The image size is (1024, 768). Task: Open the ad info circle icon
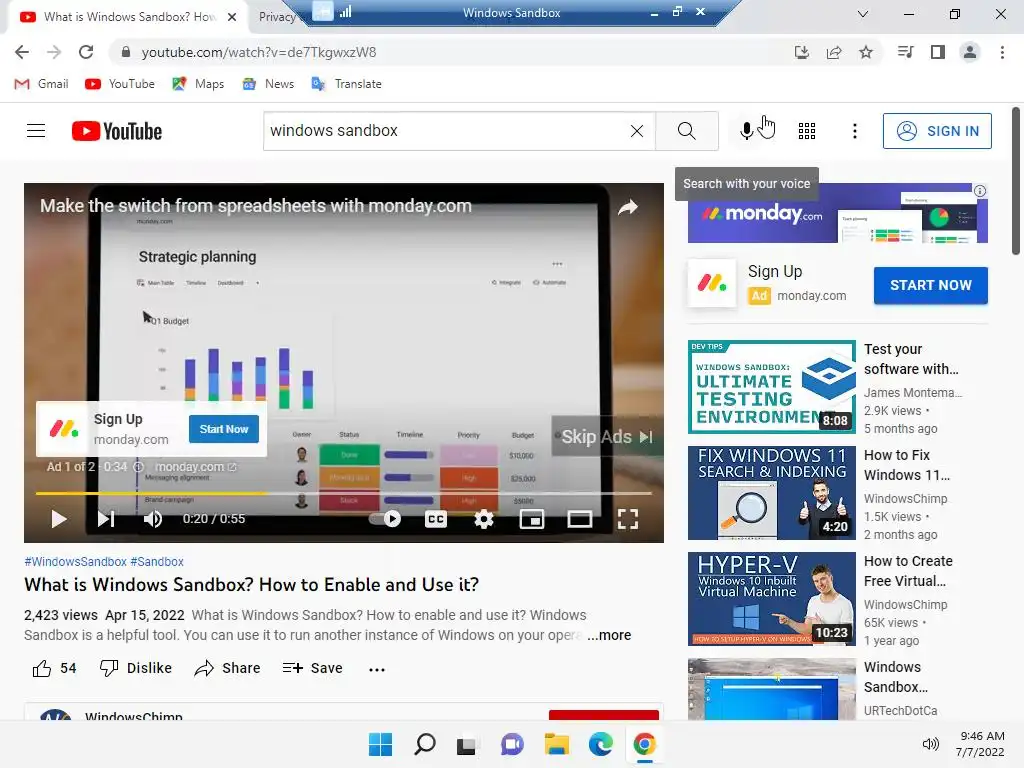click(138, 466)
